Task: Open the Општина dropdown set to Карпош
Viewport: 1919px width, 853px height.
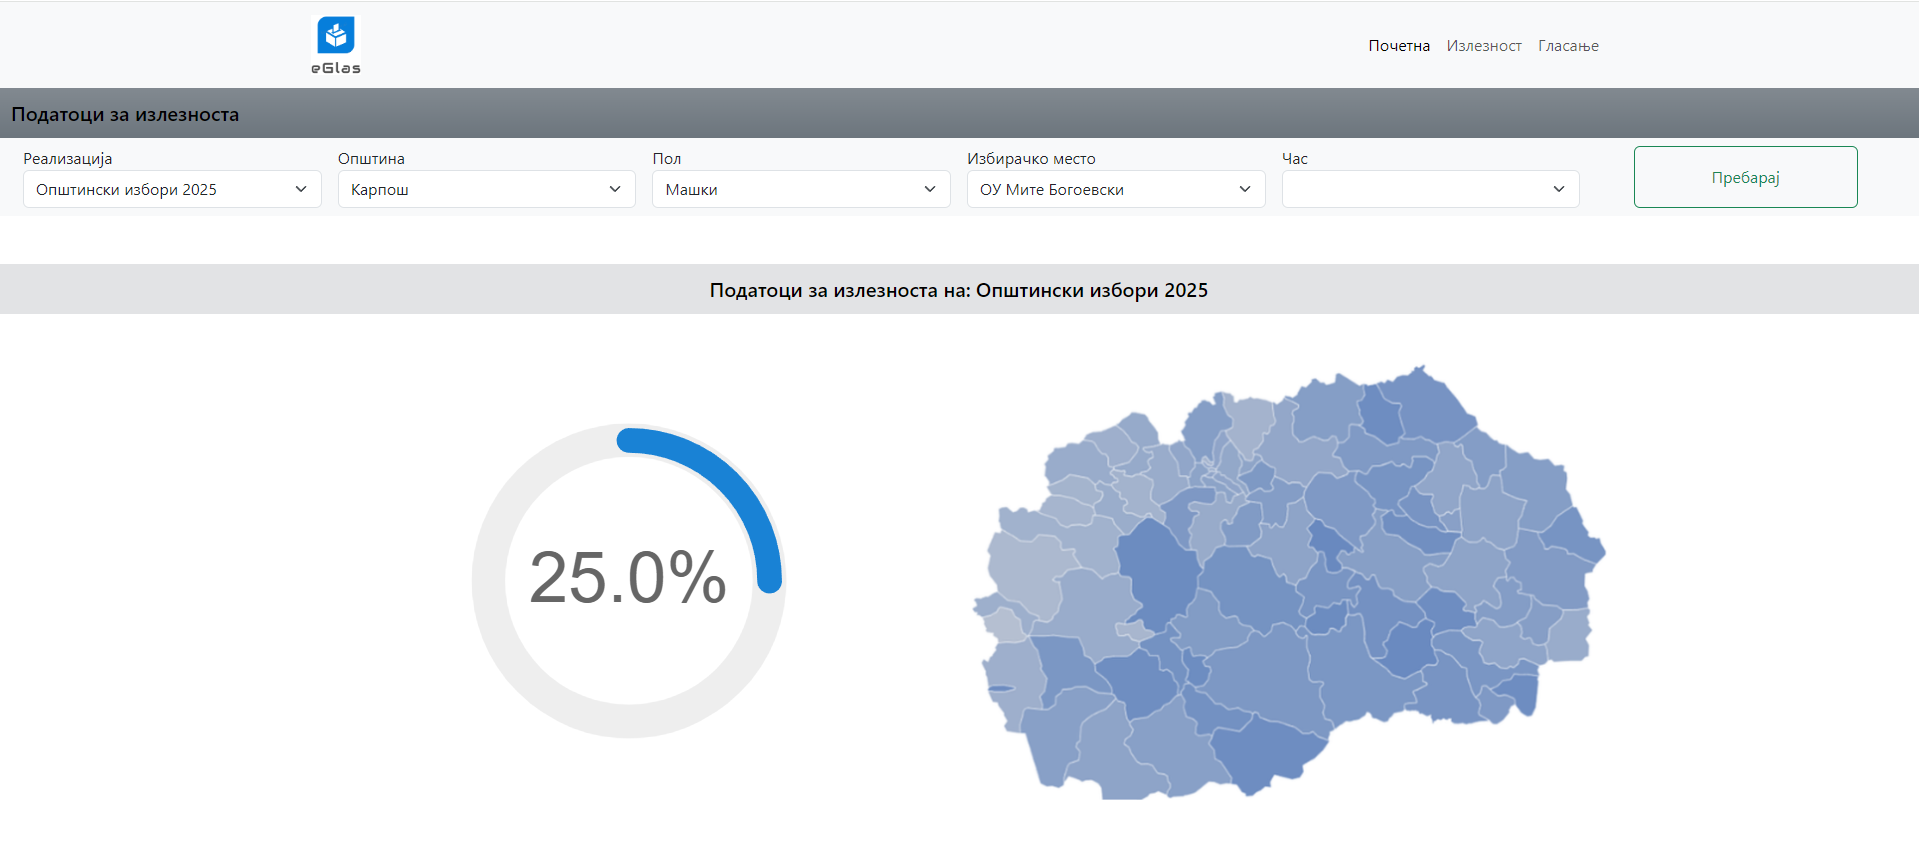Action: [486, 189]
